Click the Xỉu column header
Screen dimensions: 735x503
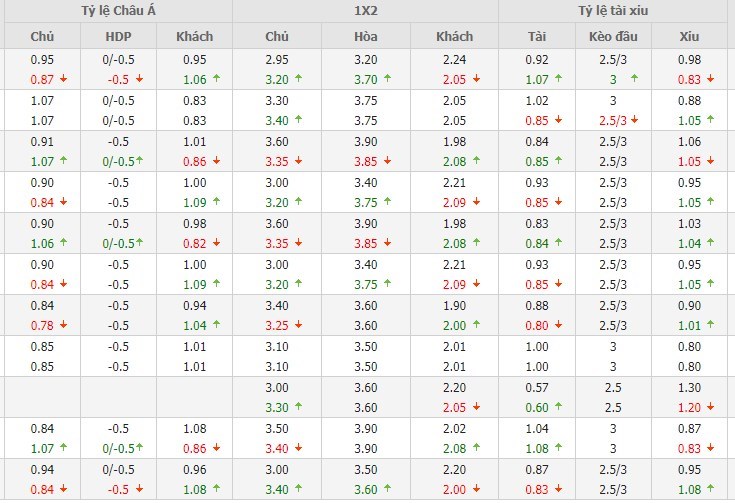click(x=689, y=37)
